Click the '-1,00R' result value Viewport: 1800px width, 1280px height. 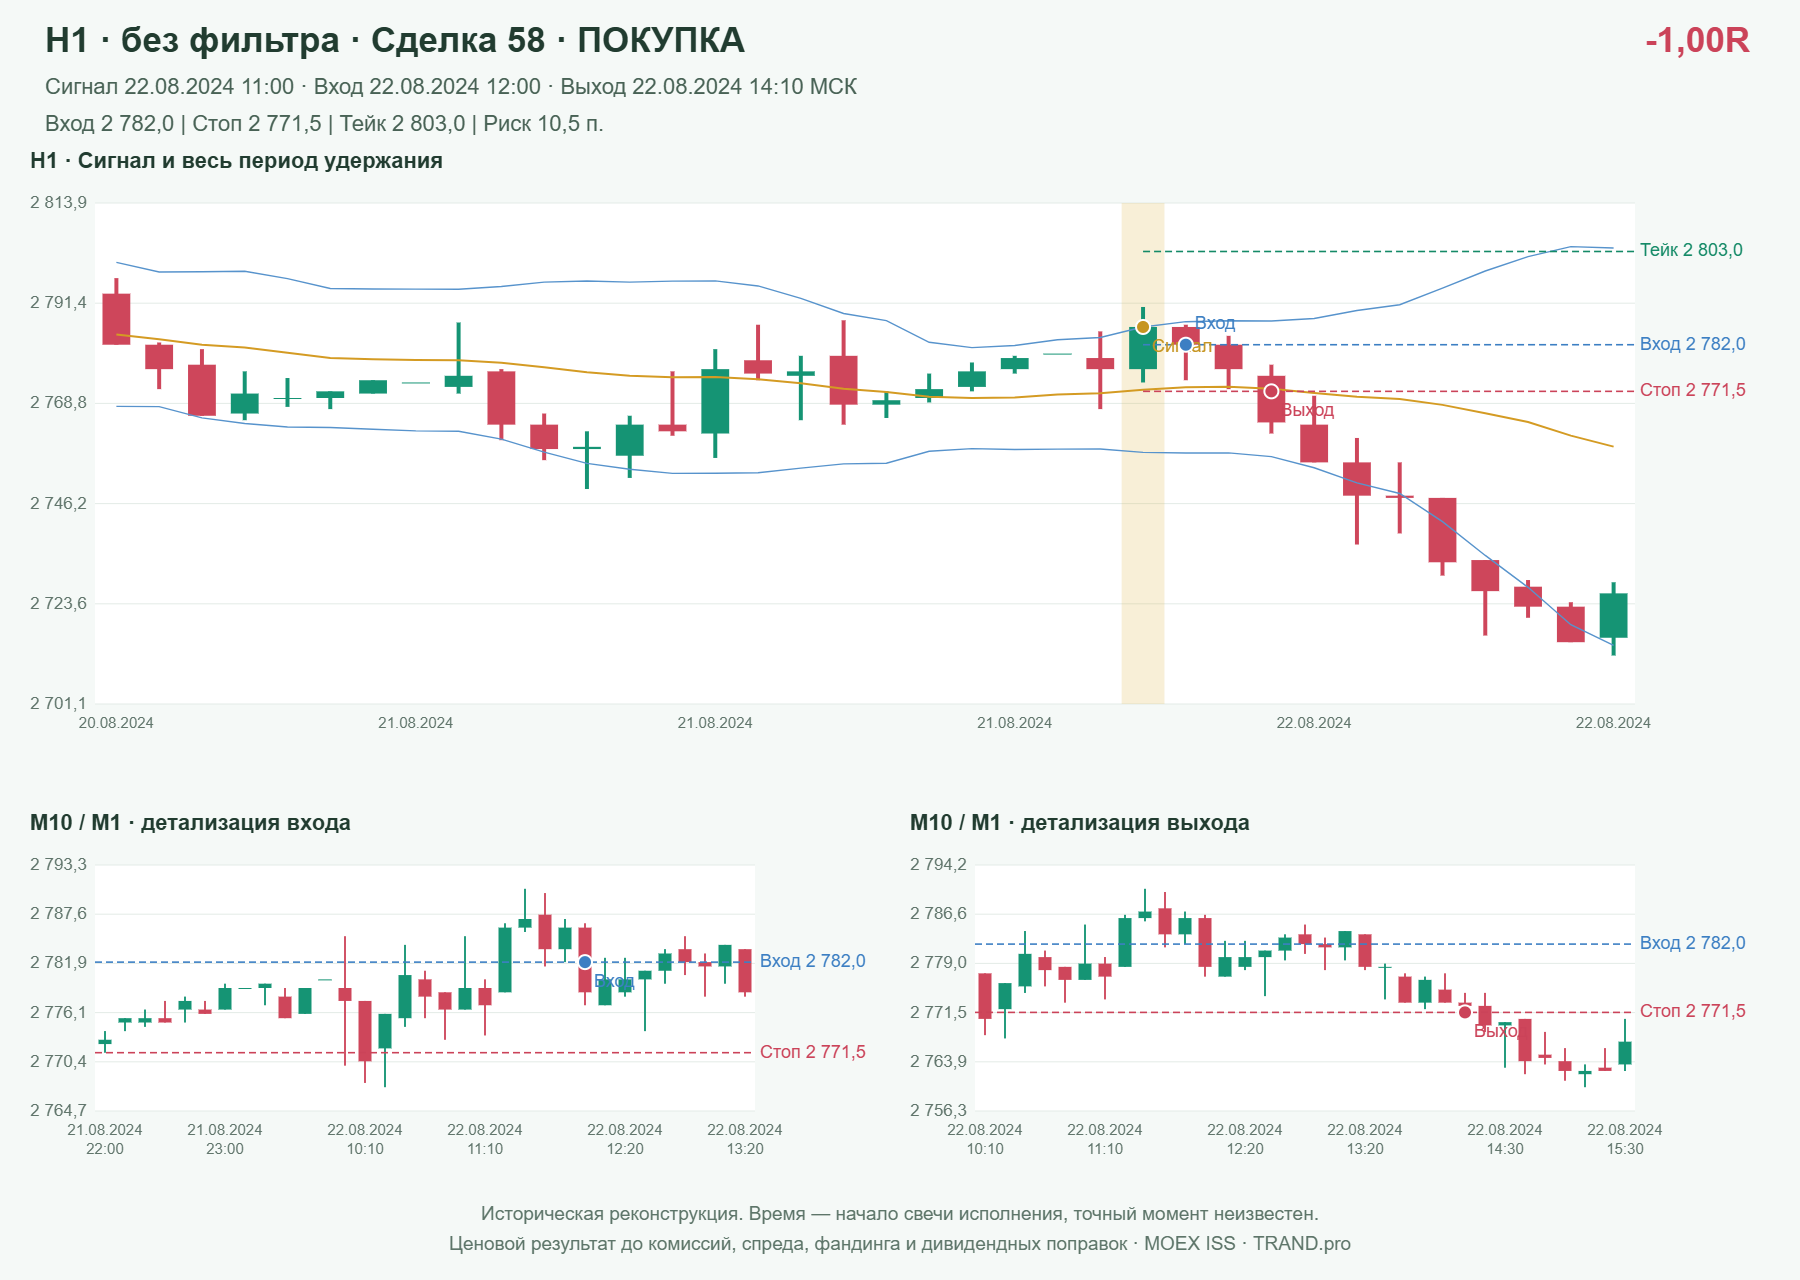tap(1697, 40)
